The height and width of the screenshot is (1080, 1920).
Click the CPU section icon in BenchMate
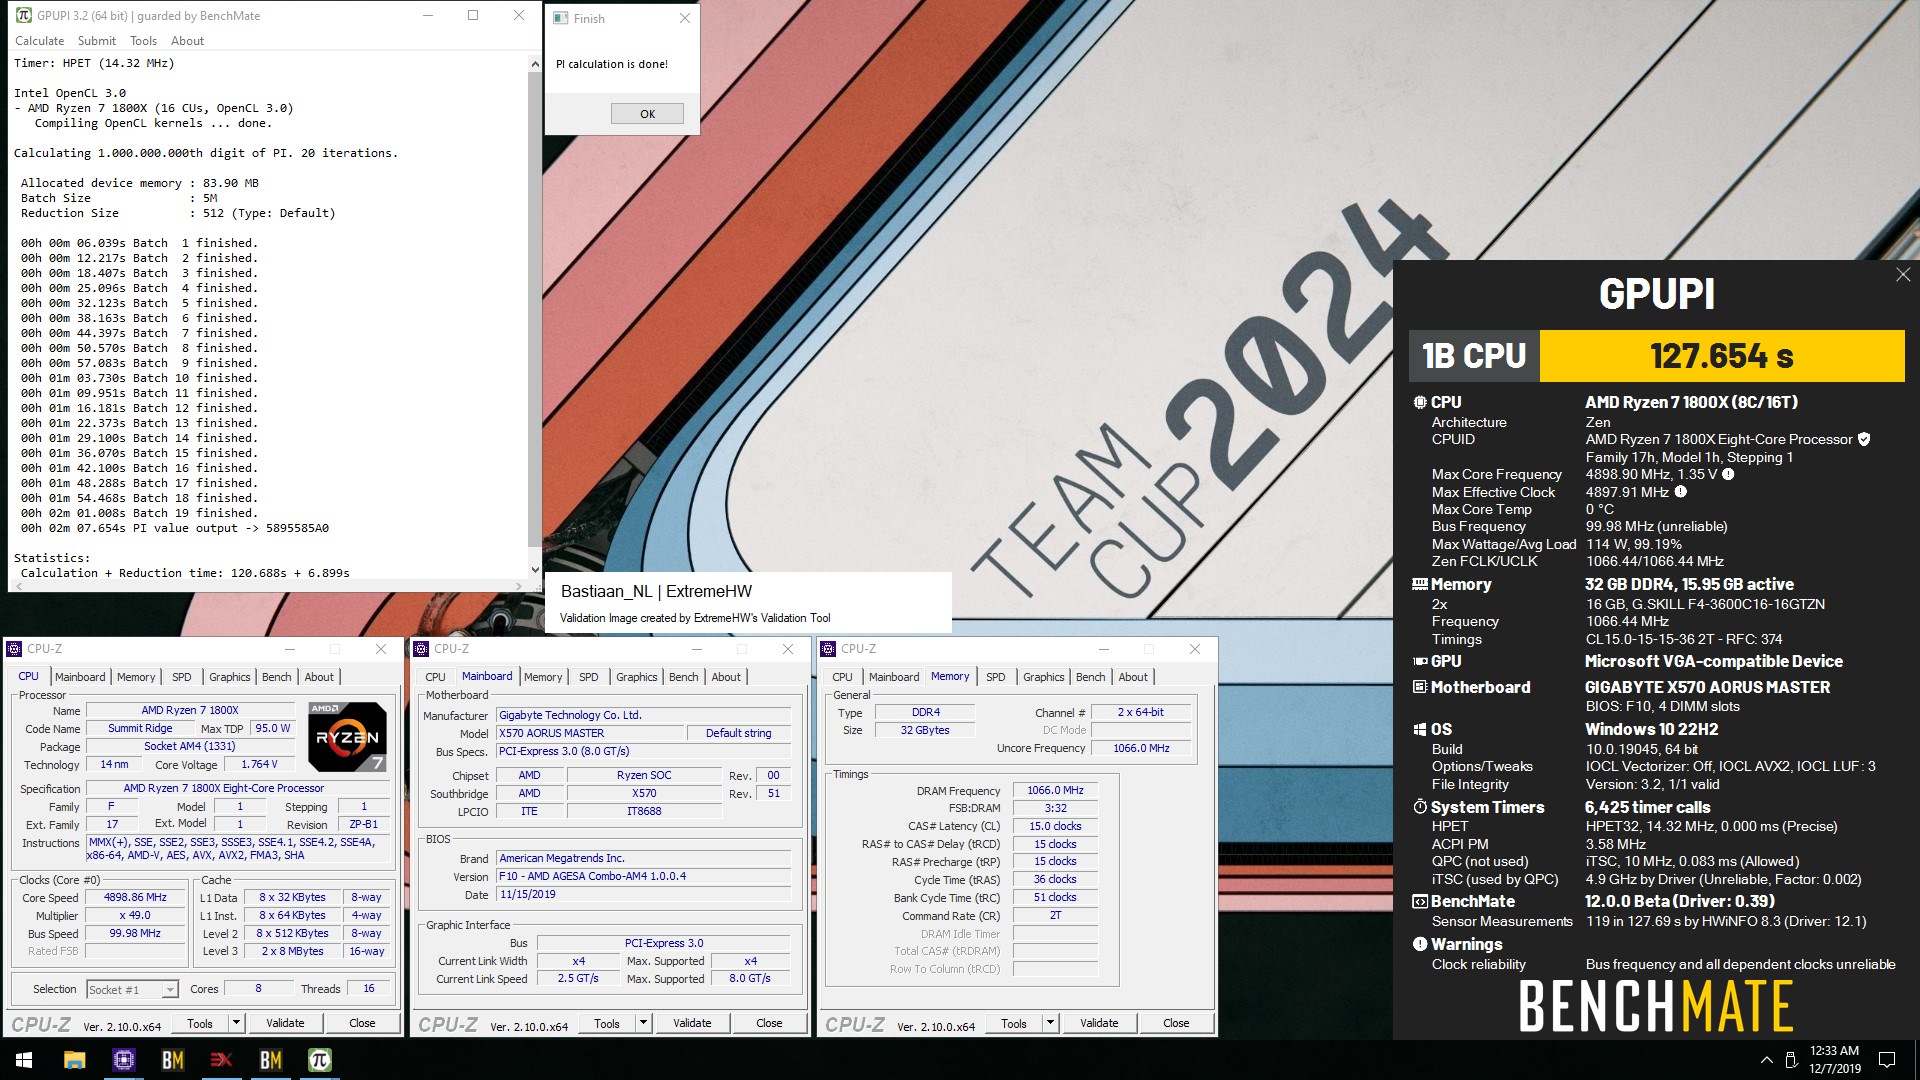1419,402
